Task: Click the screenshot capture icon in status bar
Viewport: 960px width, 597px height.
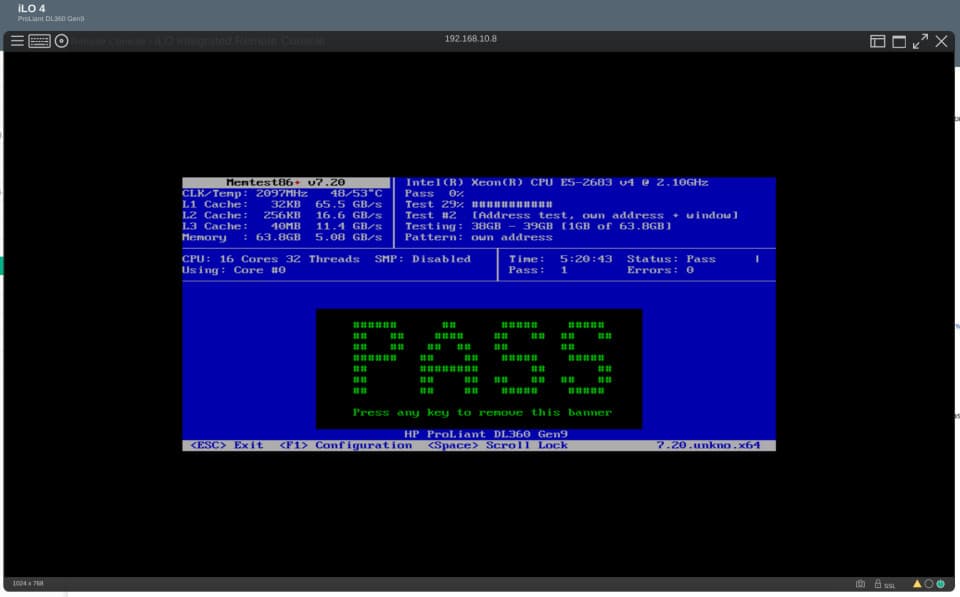Action: (860, 584)
